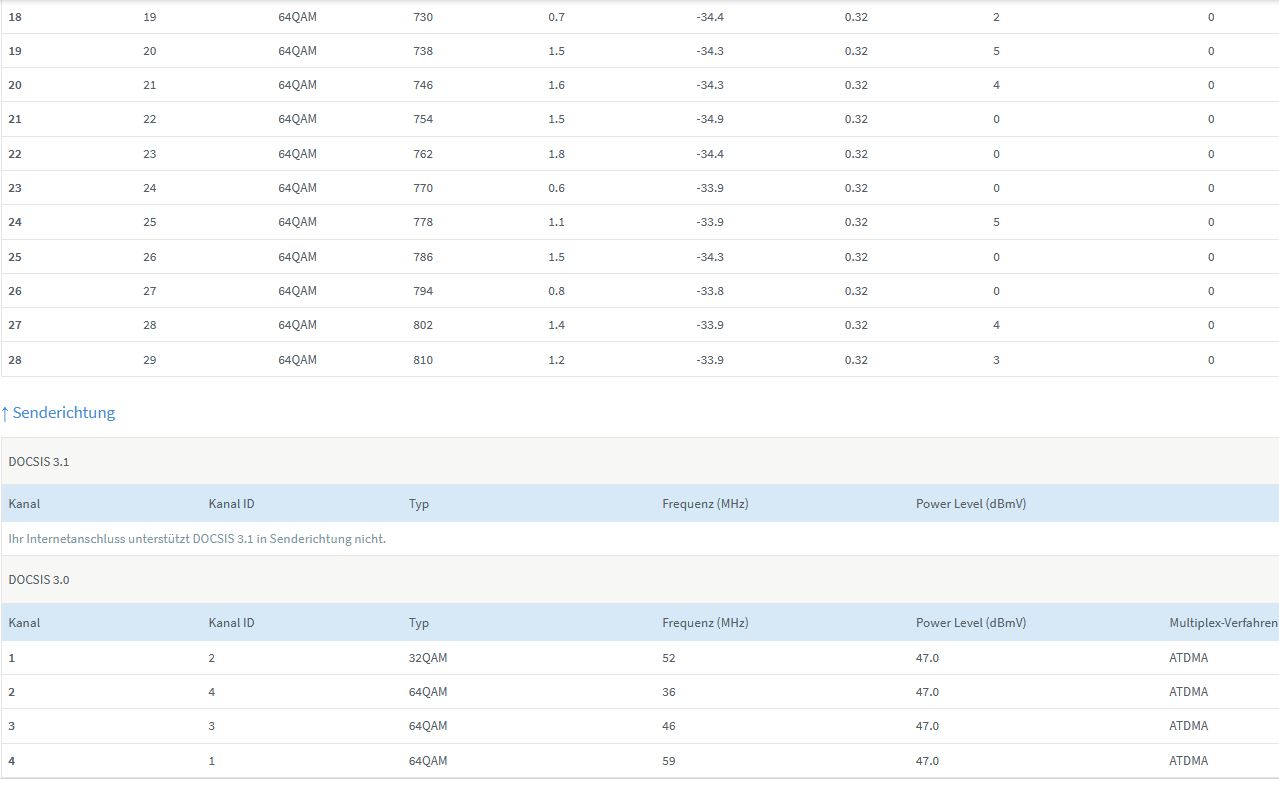Click frequency 46 in upstream channel 3
Viewport: 1279px width, 793px height.
click(669, 726)
